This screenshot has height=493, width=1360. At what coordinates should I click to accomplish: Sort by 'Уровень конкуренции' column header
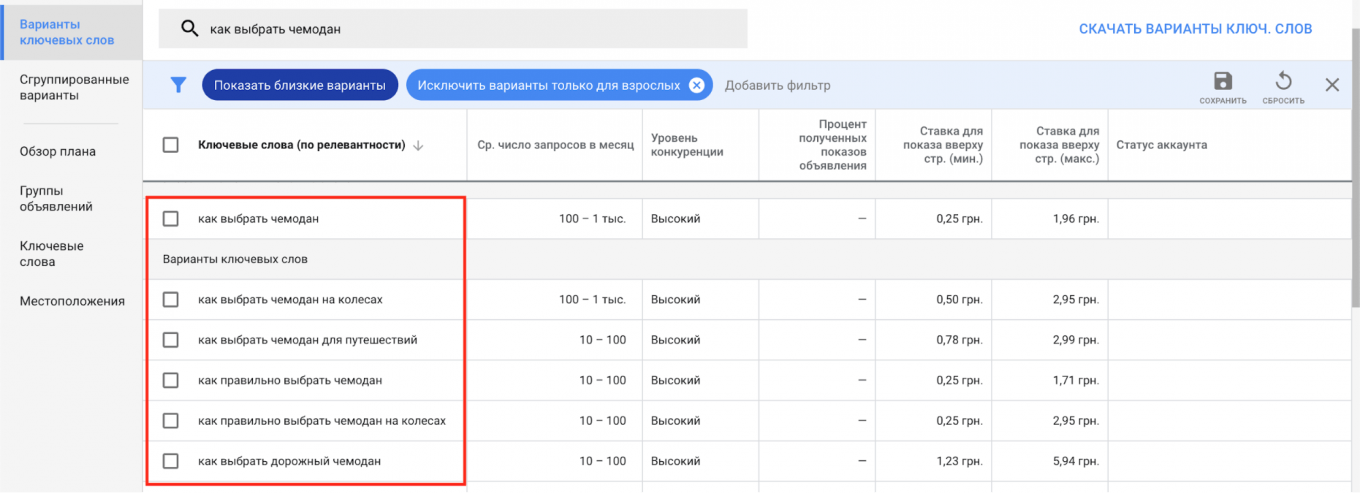coord(686,145)
